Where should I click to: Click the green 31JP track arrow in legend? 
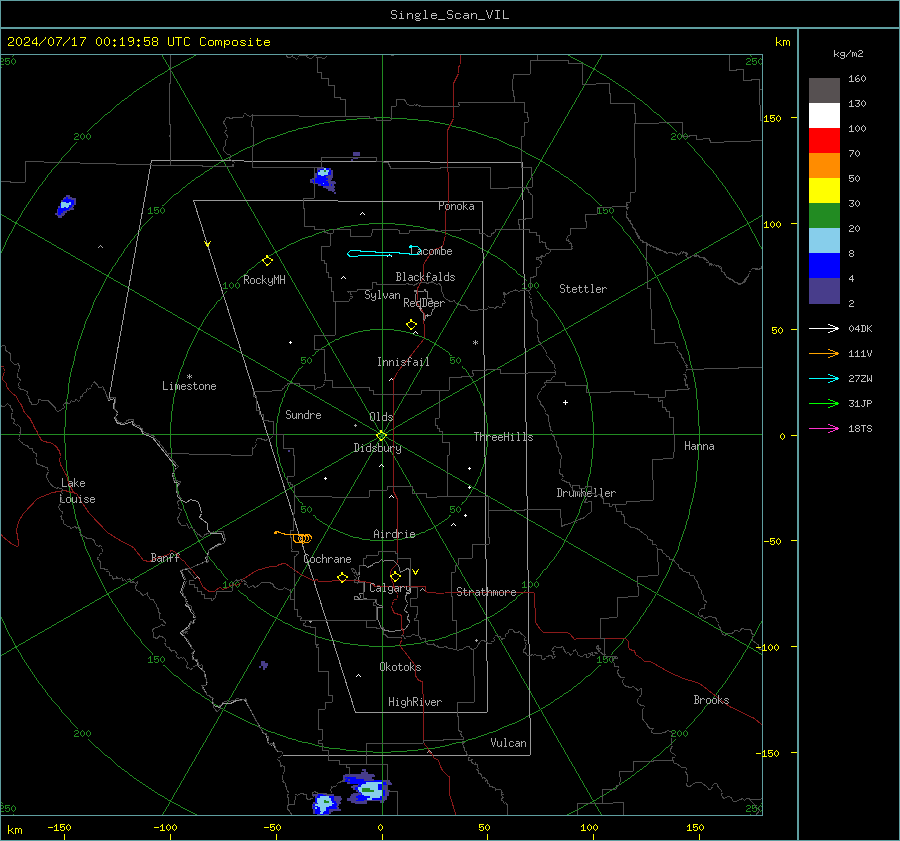824,404
